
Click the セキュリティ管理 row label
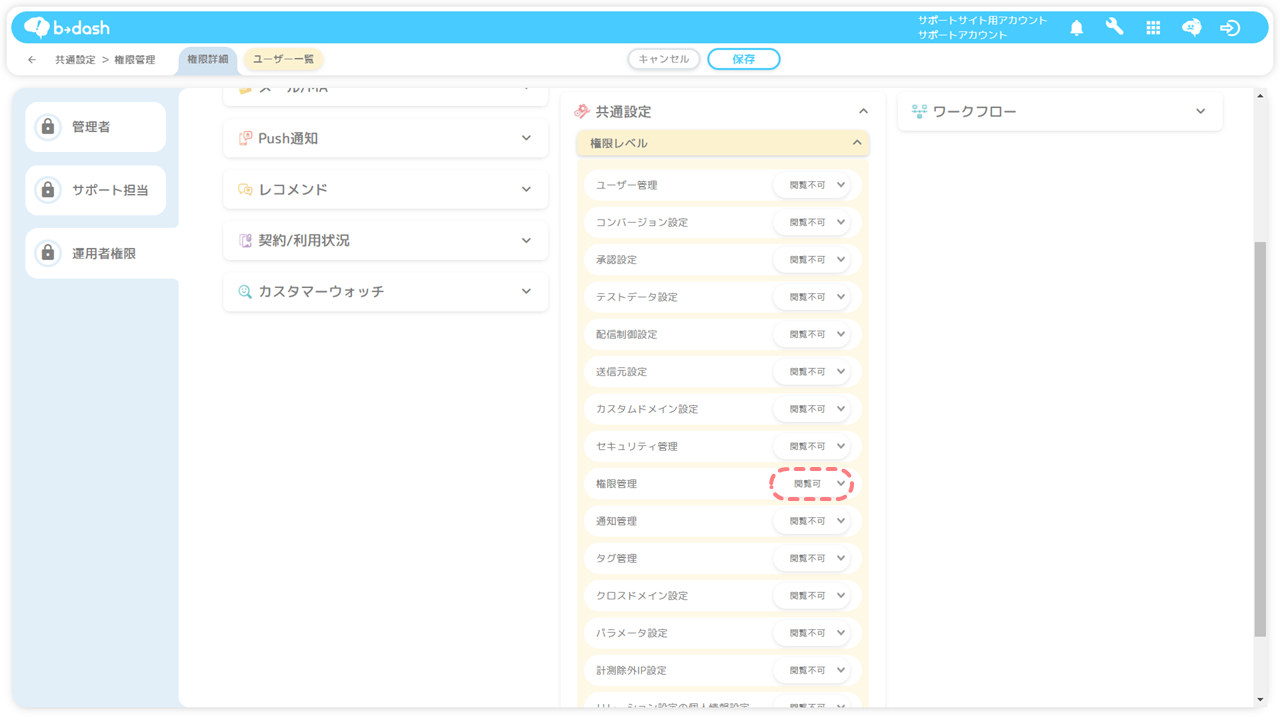pos(636,446)
